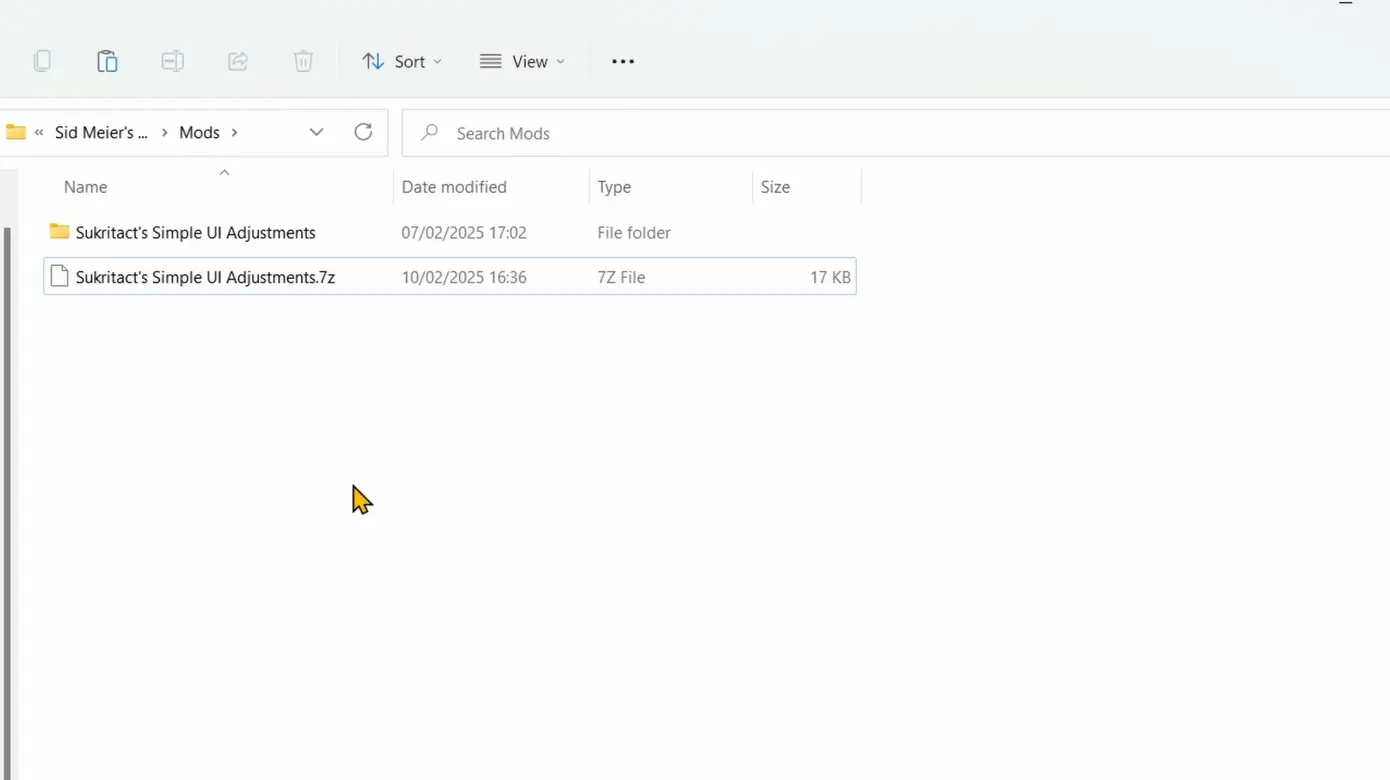
Task: Select Sukritact's Simple UI Adjustments folder
Action: pos(196,232)
